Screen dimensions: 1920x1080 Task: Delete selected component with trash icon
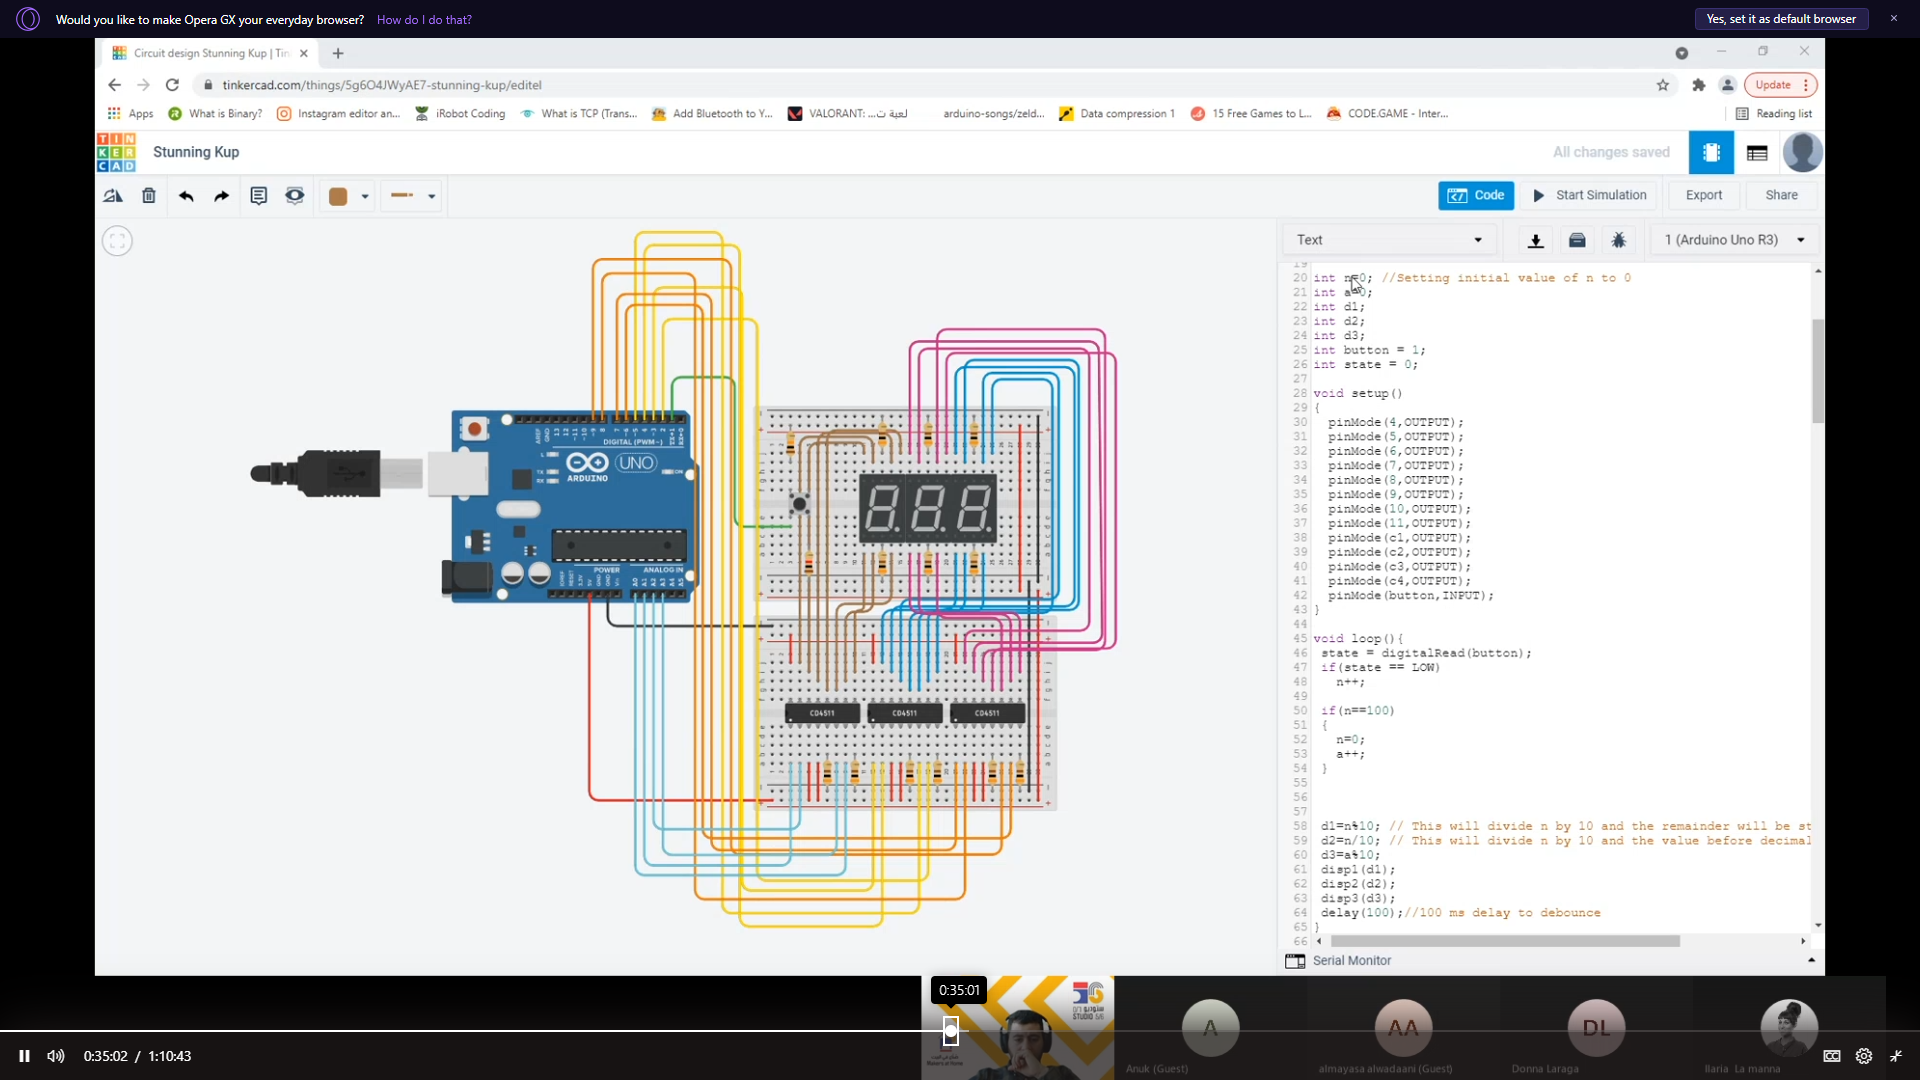(149, 196)
